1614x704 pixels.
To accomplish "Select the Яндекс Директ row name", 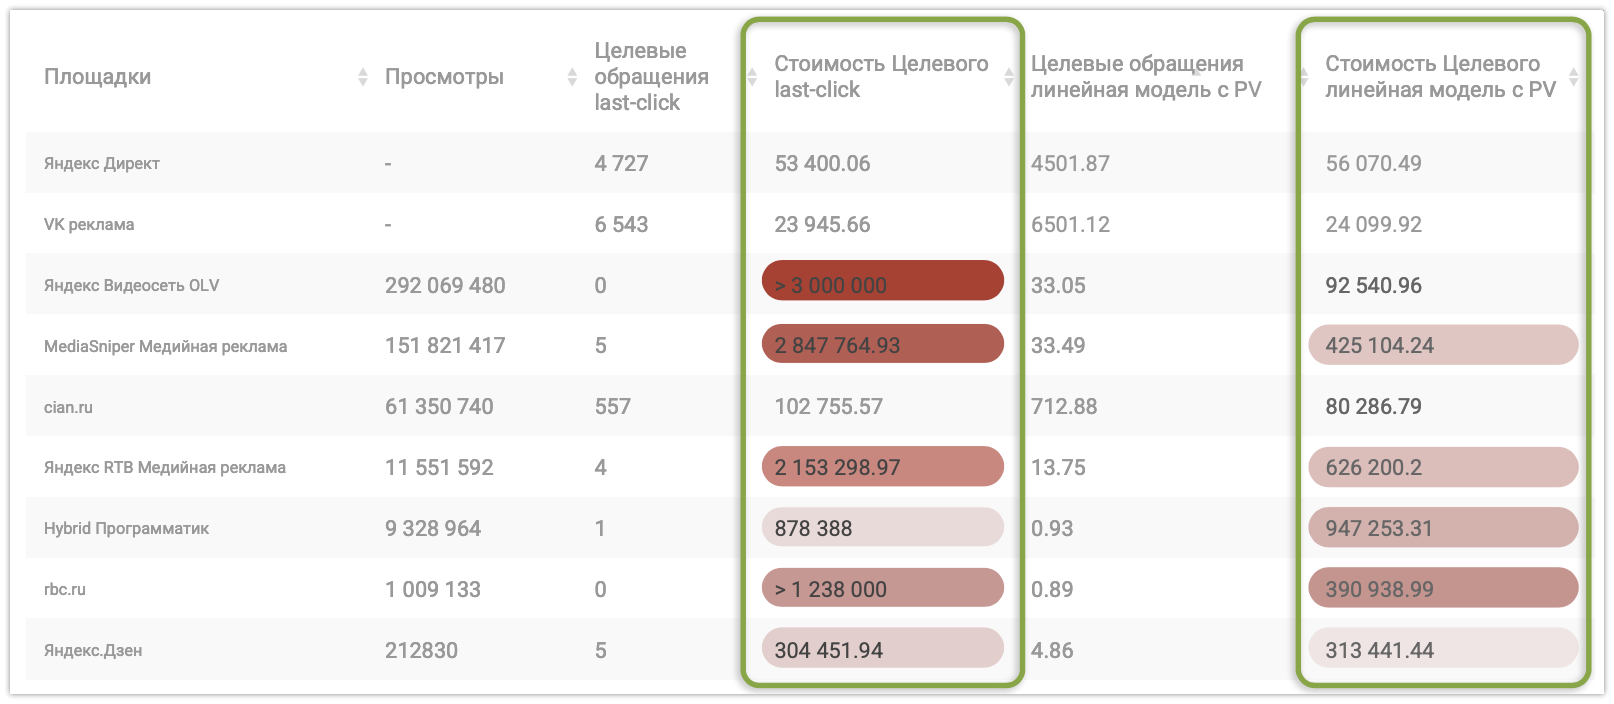I will [101, 164].
